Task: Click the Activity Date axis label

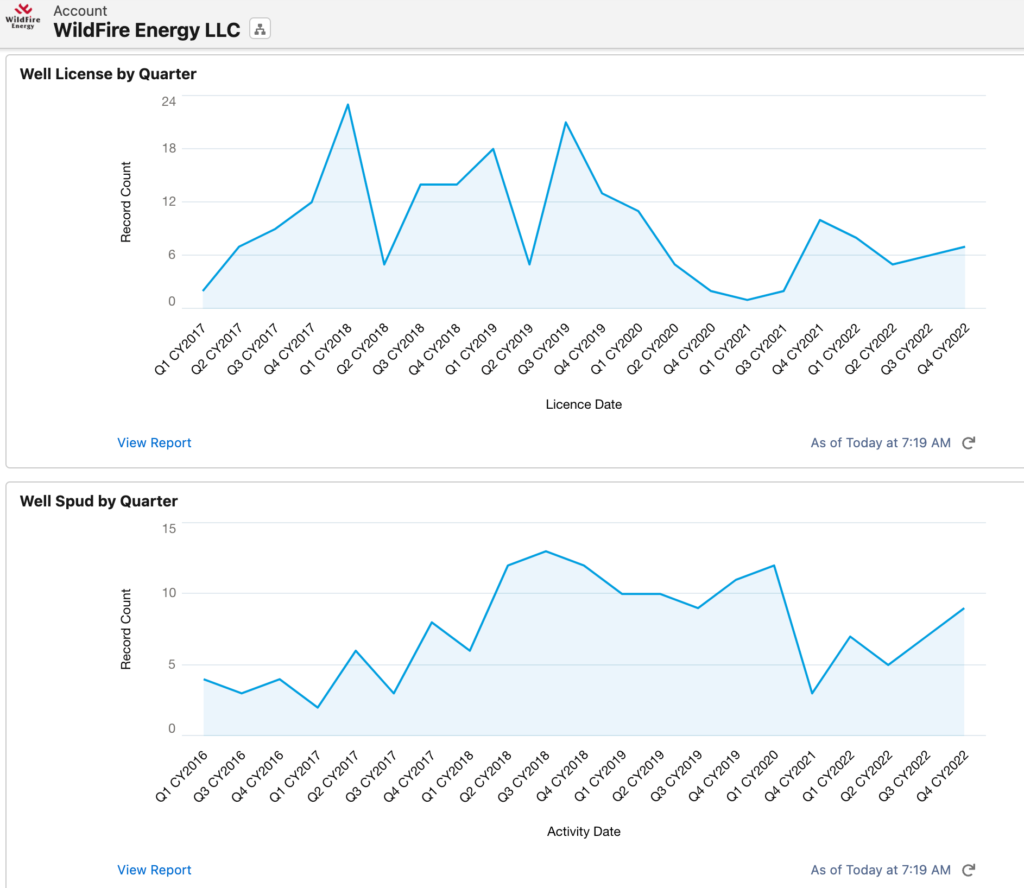Action: coord(584,831)
